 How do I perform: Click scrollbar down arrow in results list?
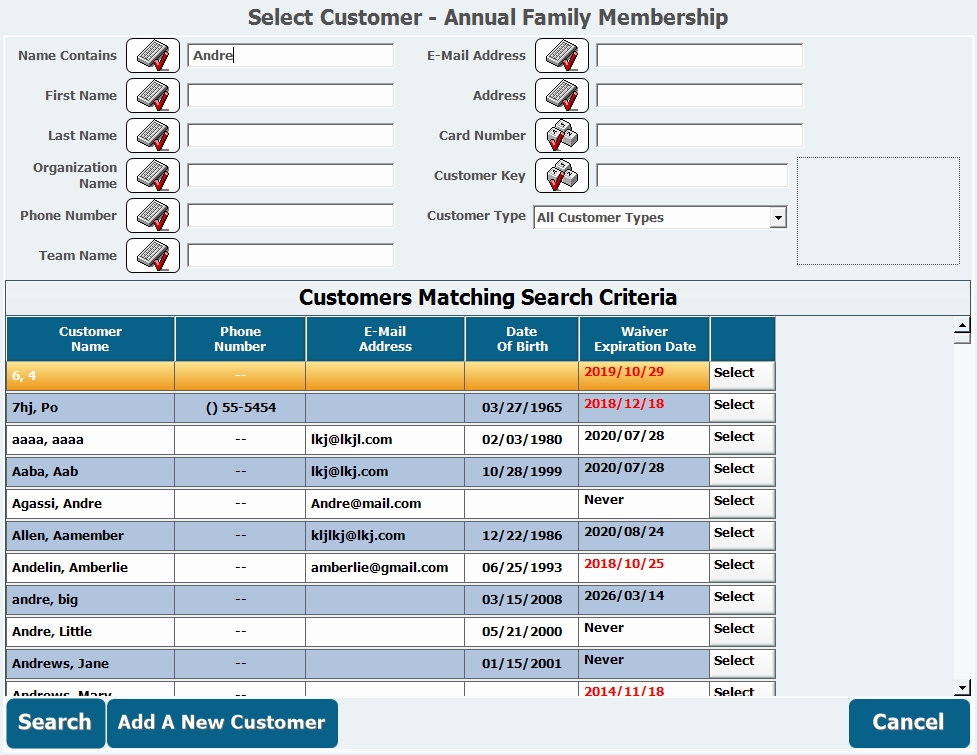click(963, 688)
